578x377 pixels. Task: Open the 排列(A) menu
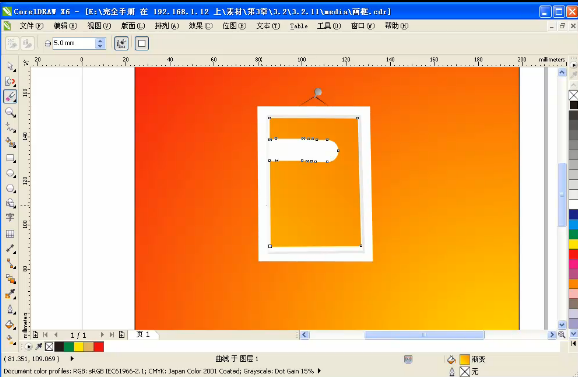pos(167,26)
